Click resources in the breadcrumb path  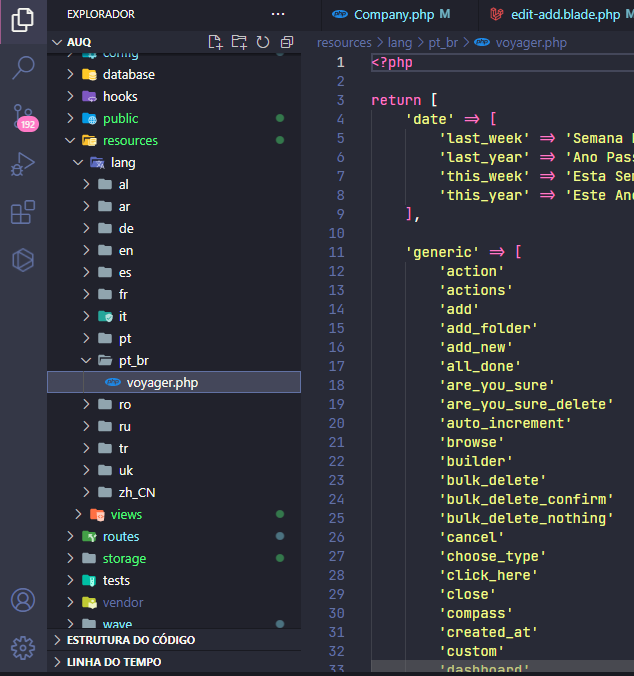[x=344, y=43]
